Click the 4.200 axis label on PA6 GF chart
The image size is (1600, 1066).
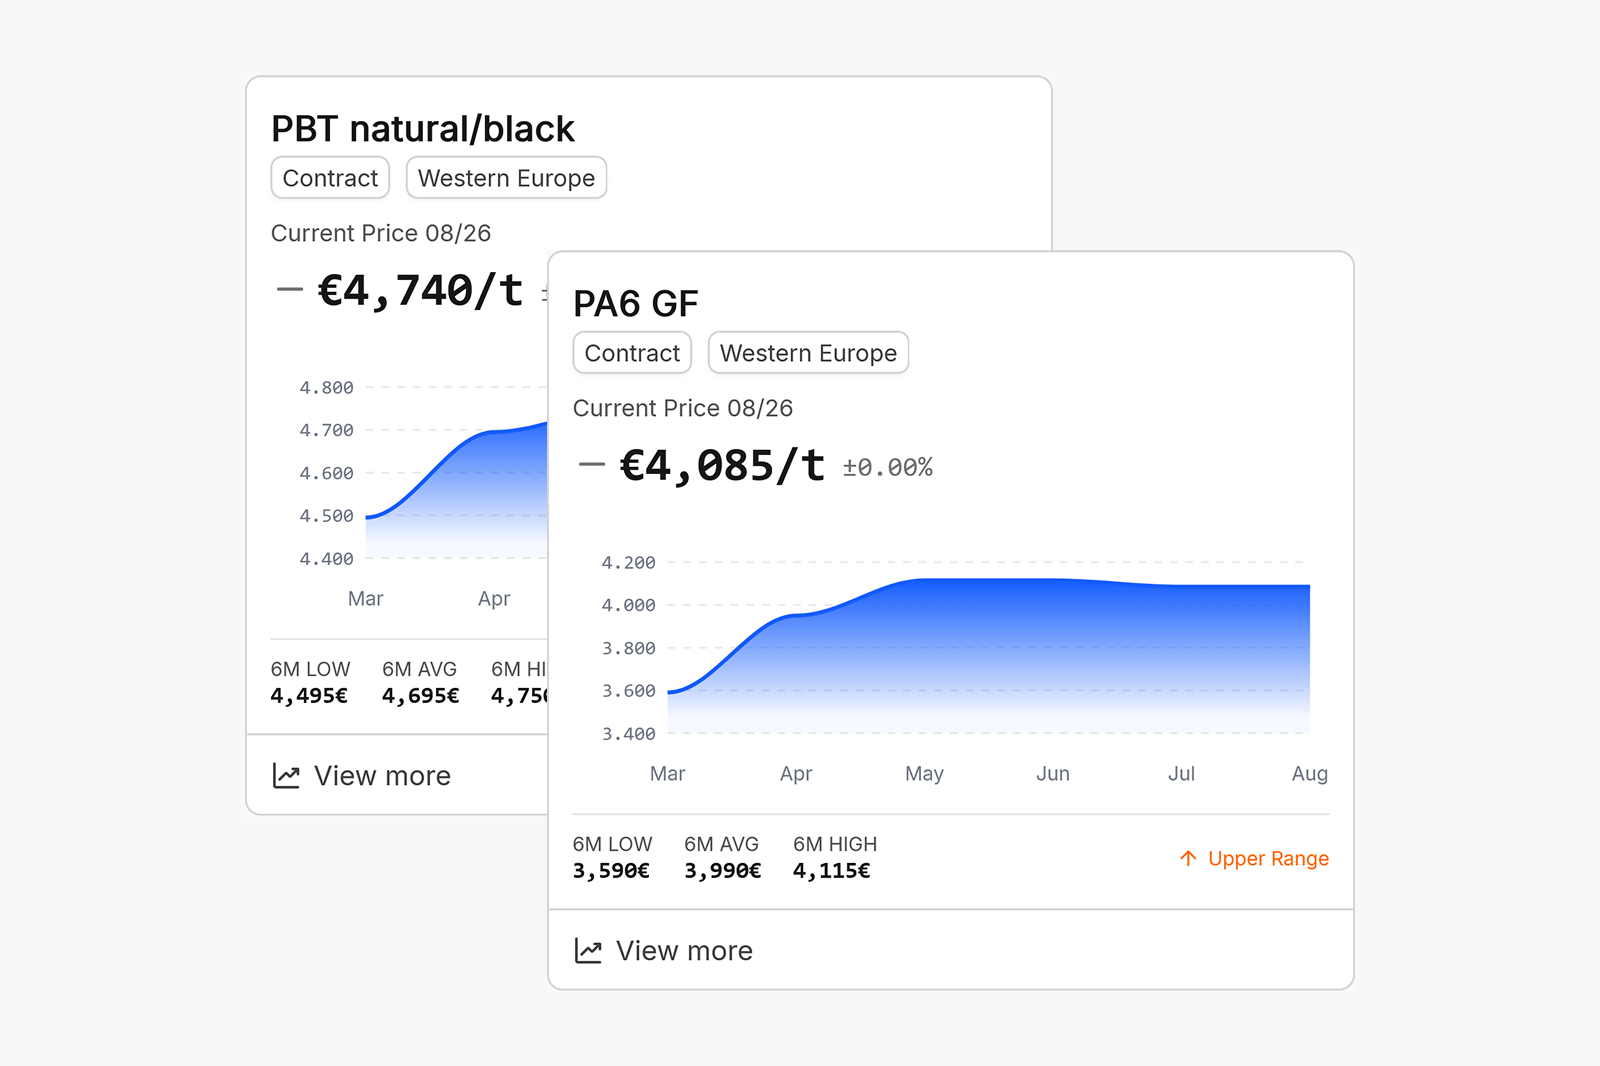tap(628, 563)
